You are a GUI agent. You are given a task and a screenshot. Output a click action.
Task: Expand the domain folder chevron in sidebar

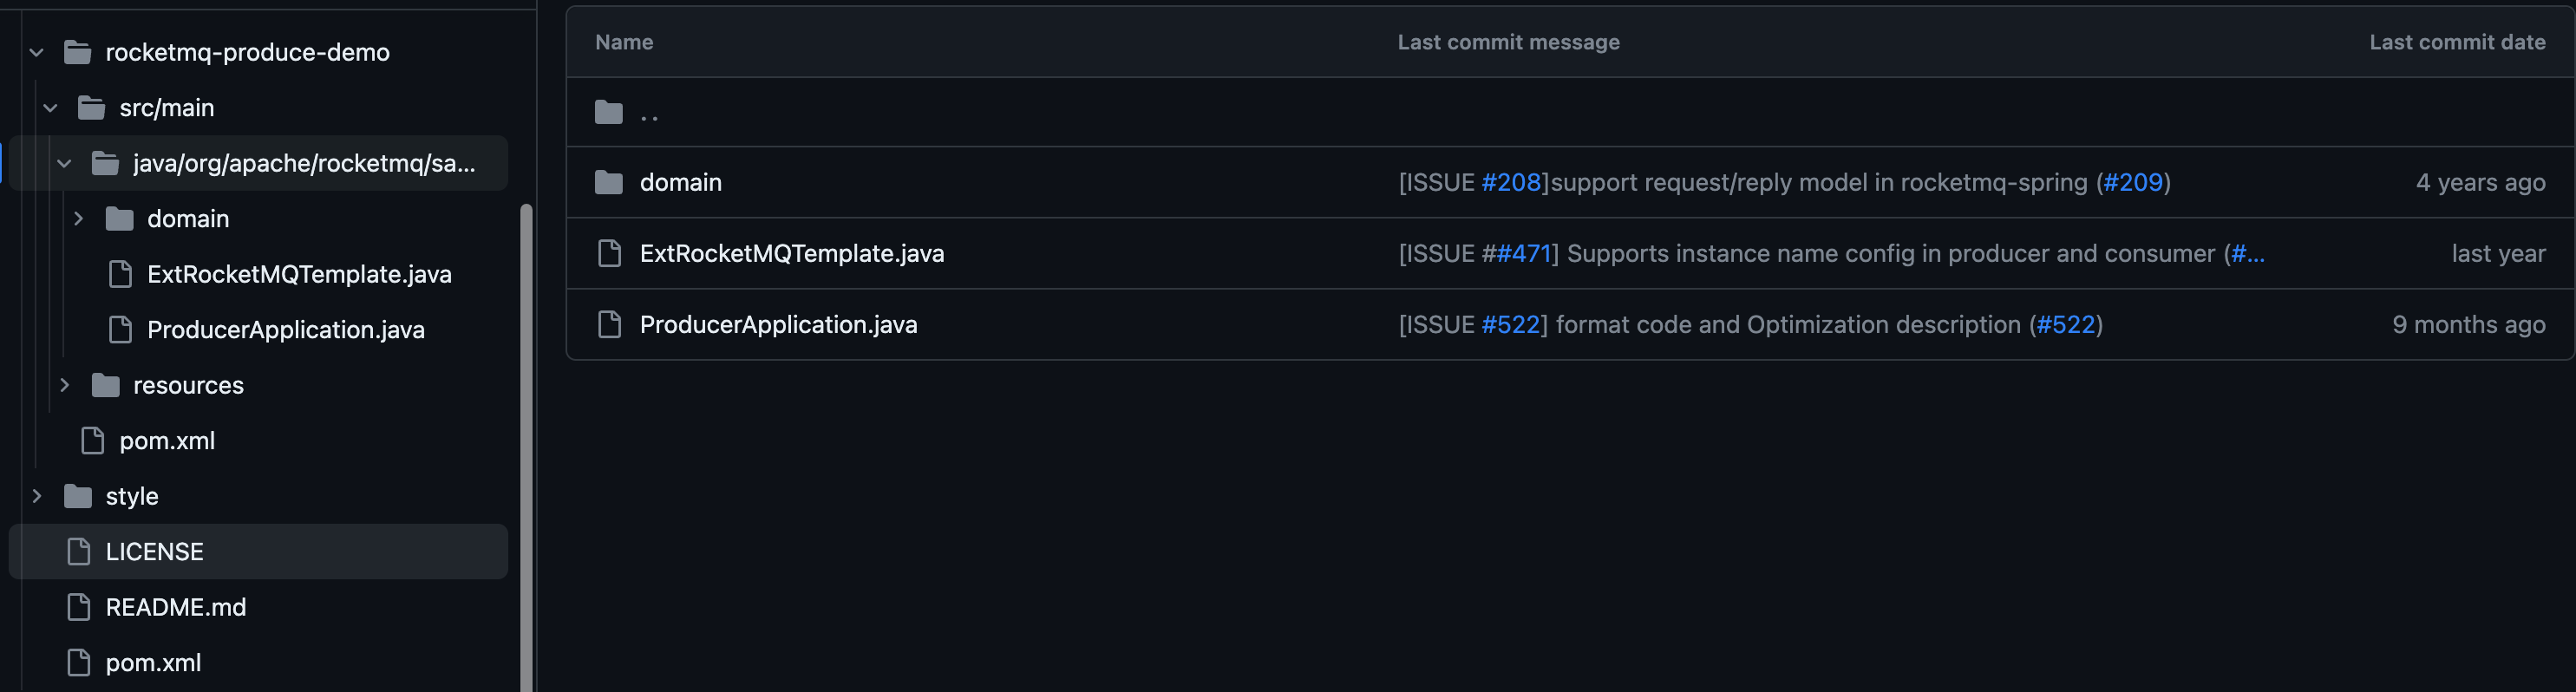(x=79, y=219)
